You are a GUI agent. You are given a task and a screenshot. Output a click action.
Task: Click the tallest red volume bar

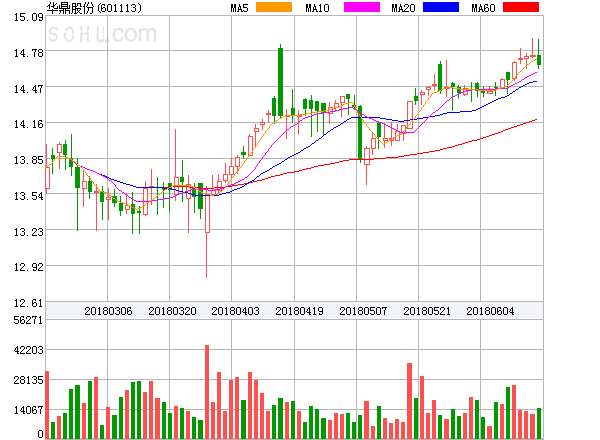point(207,392)
